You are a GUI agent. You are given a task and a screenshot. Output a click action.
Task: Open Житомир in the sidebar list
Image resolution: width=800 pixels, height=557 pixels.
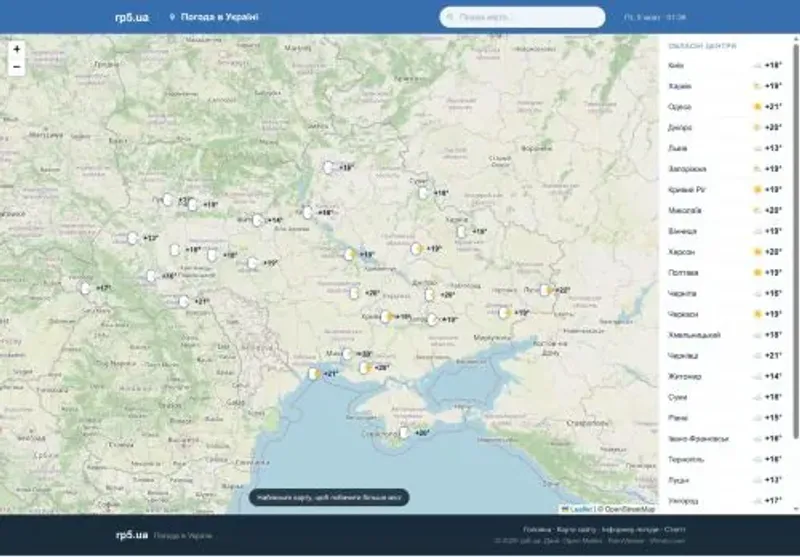pos(724,376)
